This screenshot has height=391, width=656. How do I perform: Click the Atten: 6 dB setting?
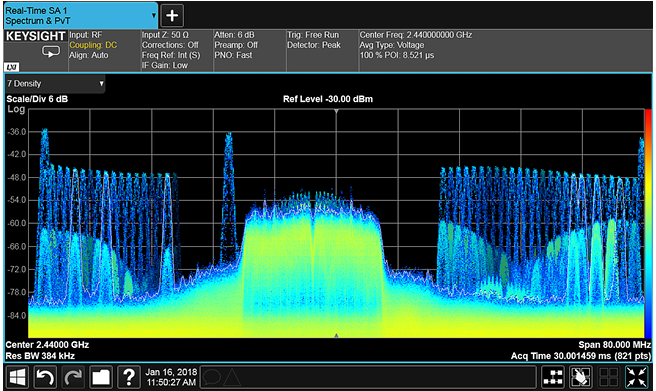(x=234, y=35)
